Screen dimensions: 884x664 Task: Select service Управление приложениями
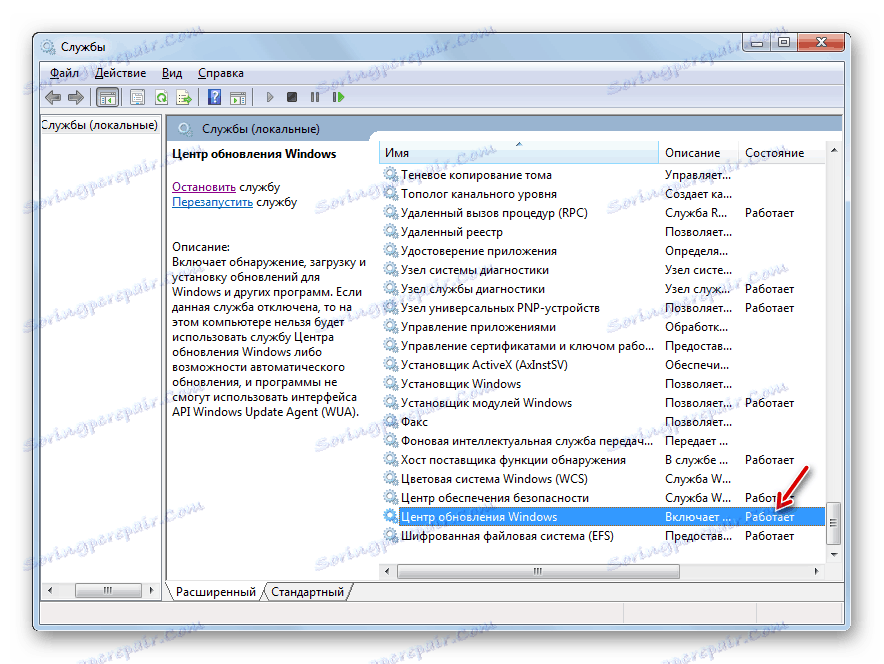(x=603, y=327)
